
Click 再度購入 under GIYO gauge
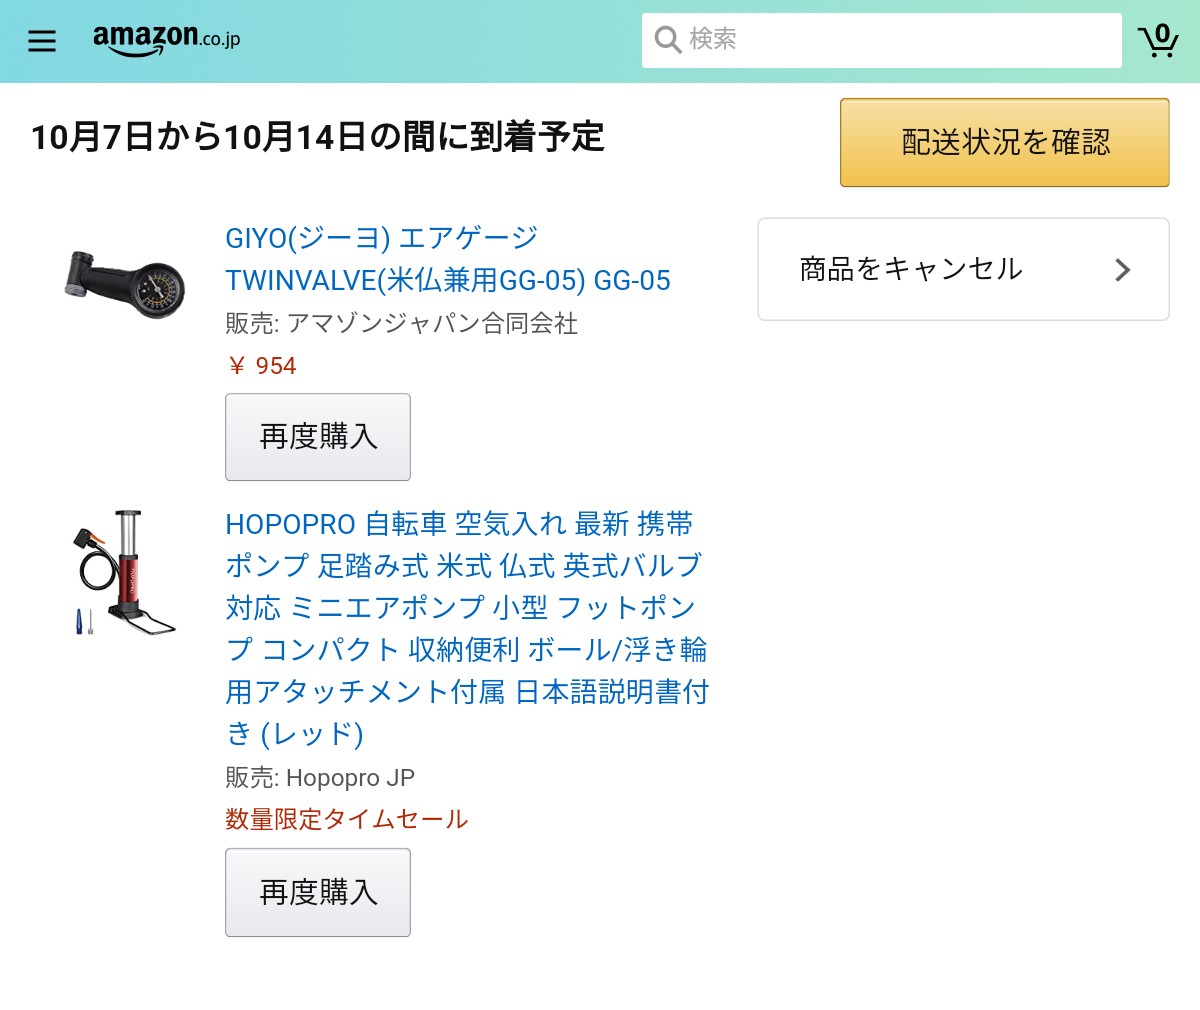(318, 437)
